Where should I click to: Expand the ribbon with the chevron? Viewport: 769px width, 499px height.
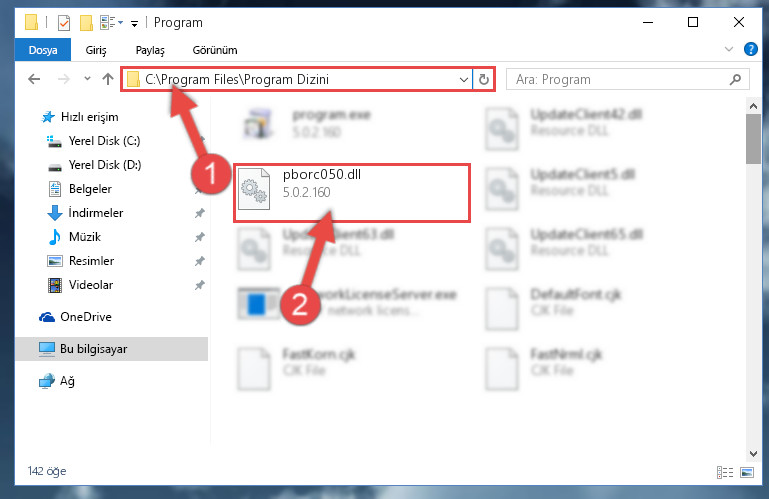coord(729,49)
